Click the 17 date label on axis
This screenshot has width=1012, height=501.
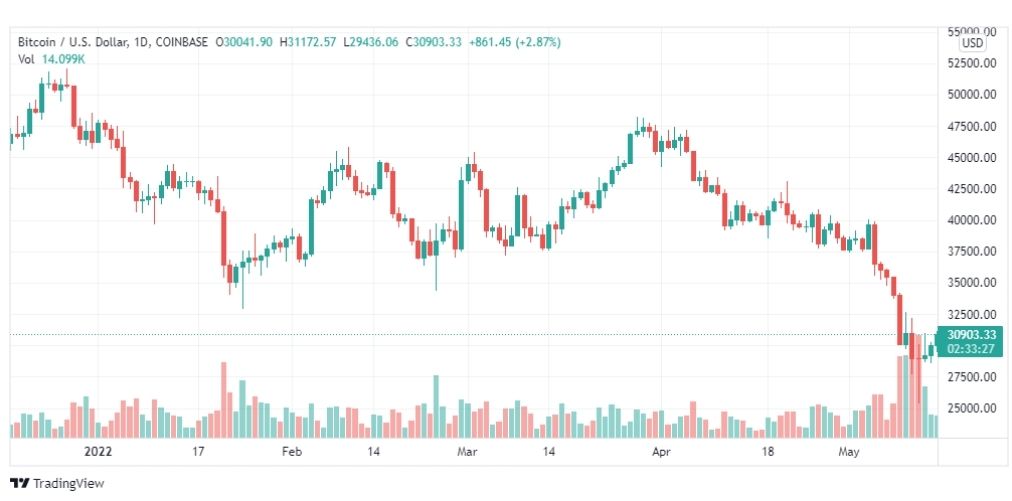coord(198,451)
